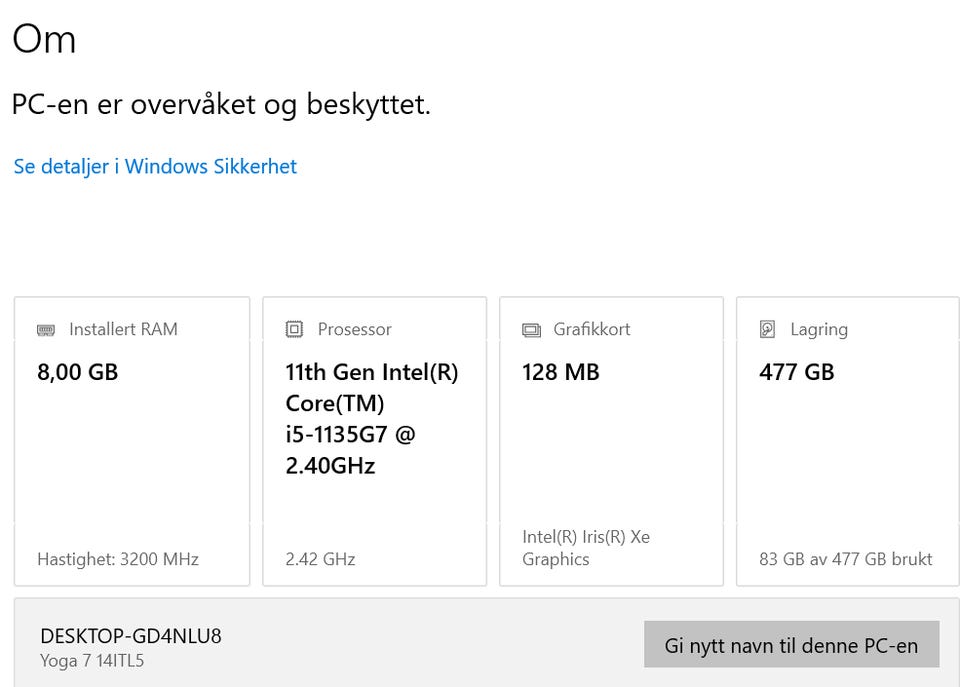Select the 477 GB storage value
This screenshot has height=687, width=960.
pos(796,372)
